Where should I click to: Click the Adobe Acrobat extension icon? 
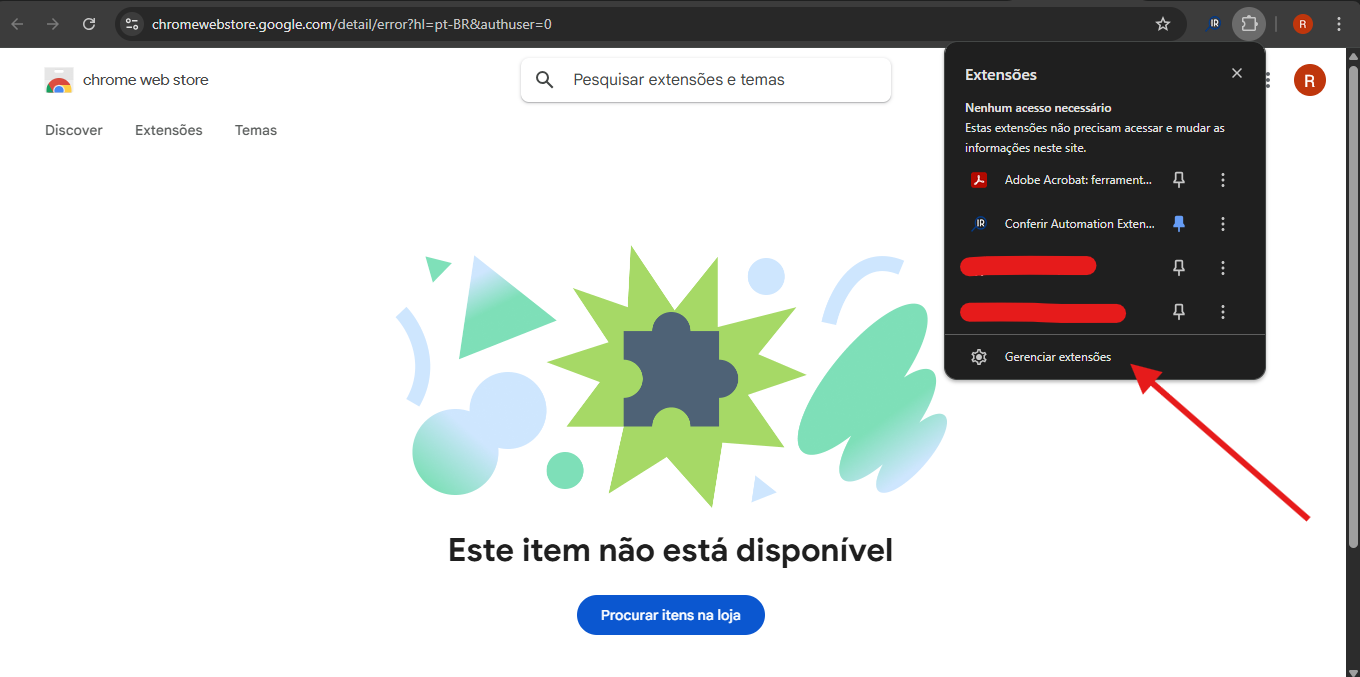tap(980, 180)
